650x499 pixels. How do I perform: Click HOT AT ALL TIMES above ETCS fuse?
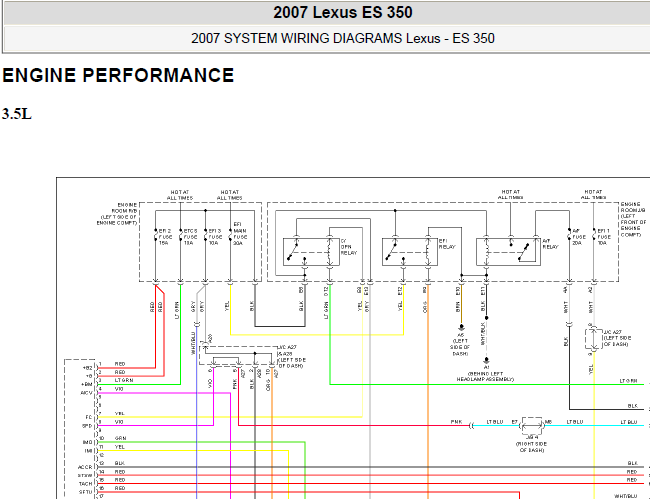pyautogui.click(x=180, y=195)
